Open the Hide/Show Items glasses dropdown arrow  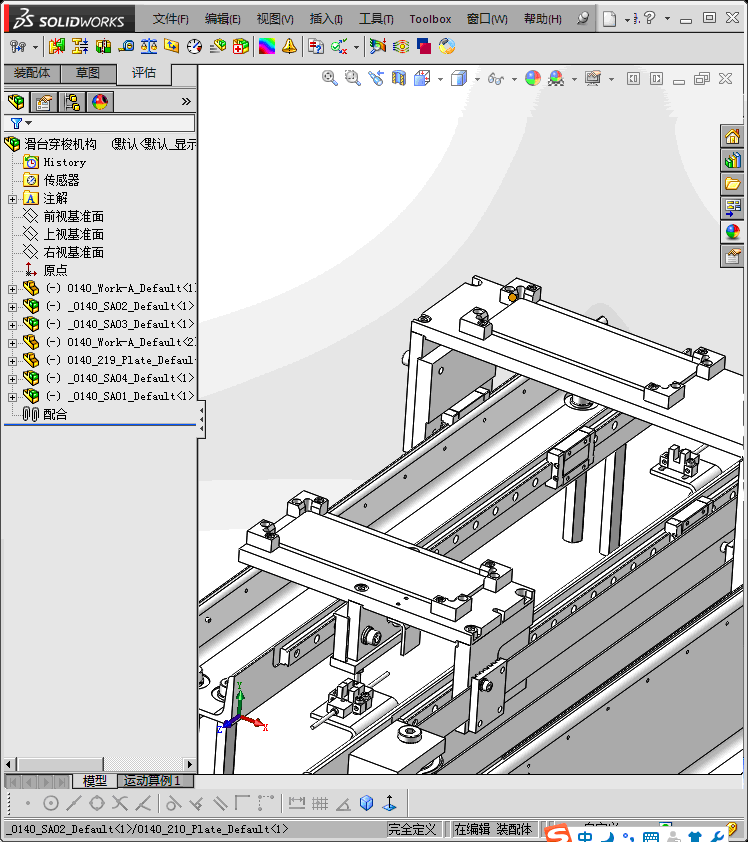click(x=514, y=79)
